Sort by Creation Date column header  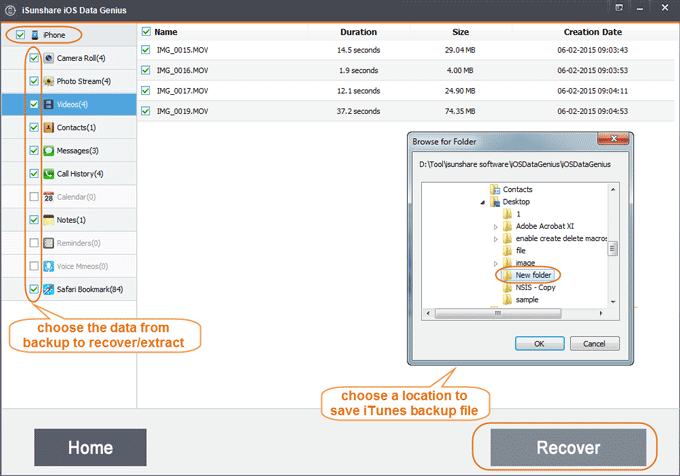pos(593,32)
